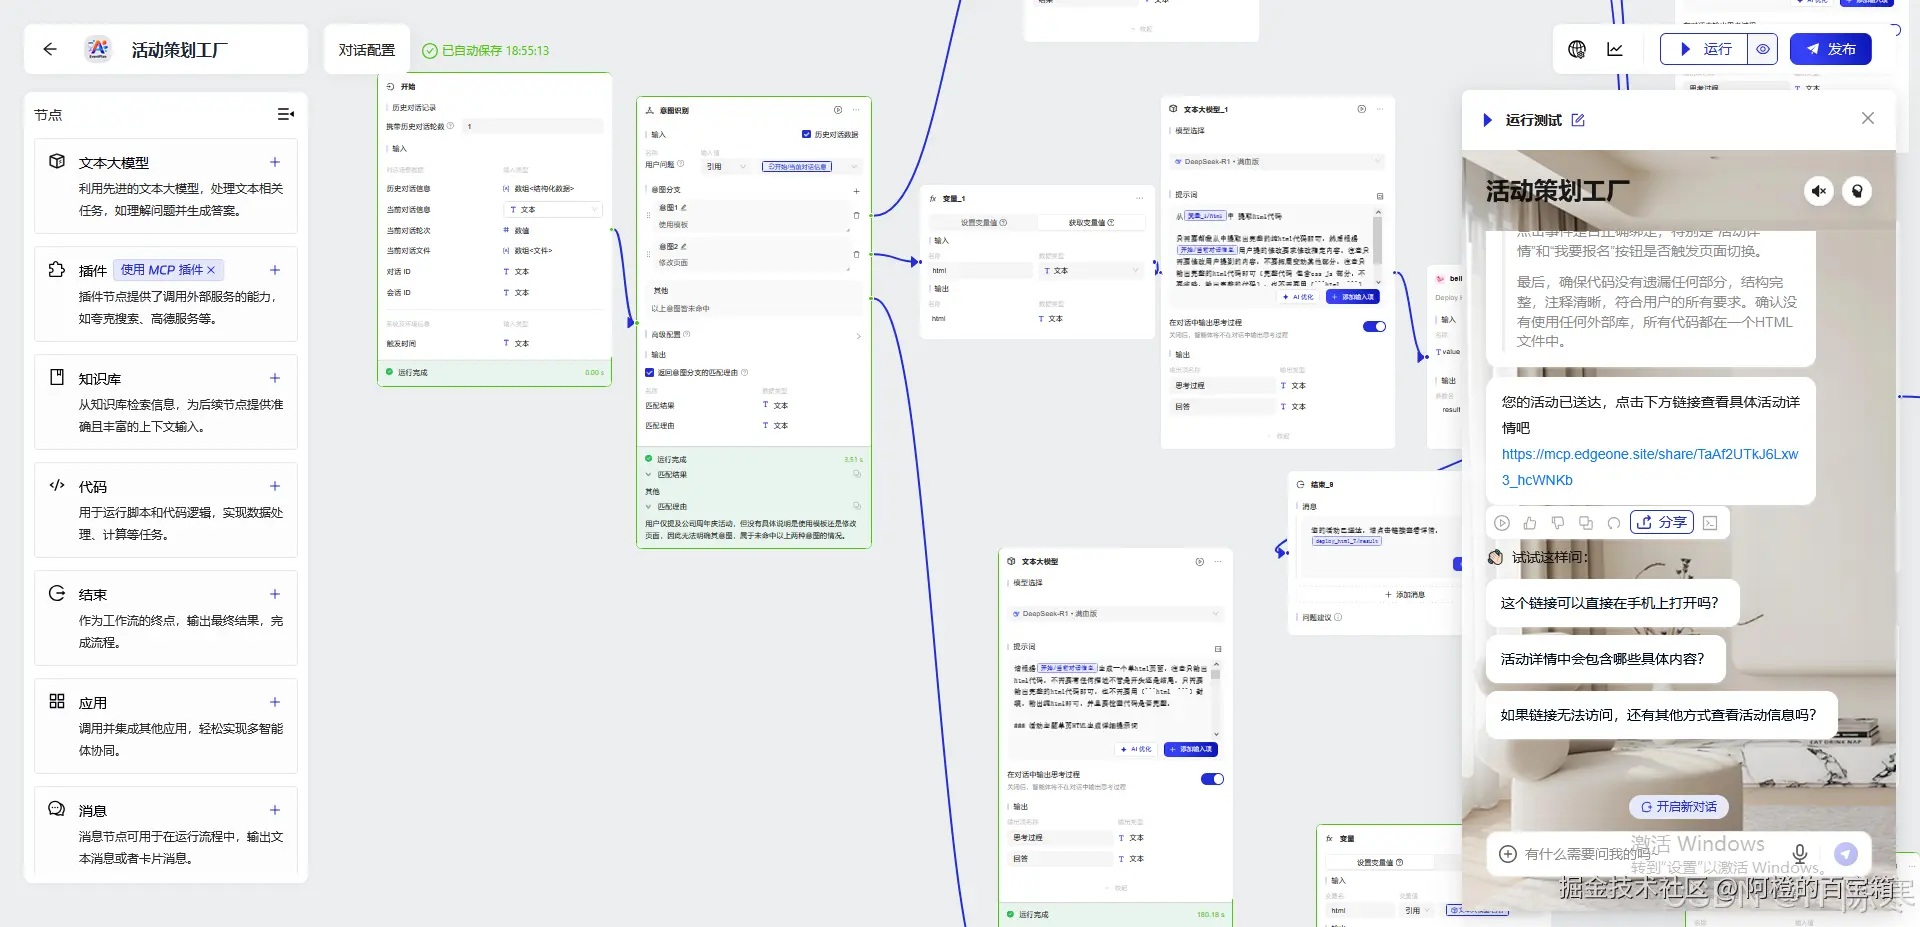The height and width of the screenshot is (927, 1920).
Task: Add a new intent in 意图分支
Action: 856,190
